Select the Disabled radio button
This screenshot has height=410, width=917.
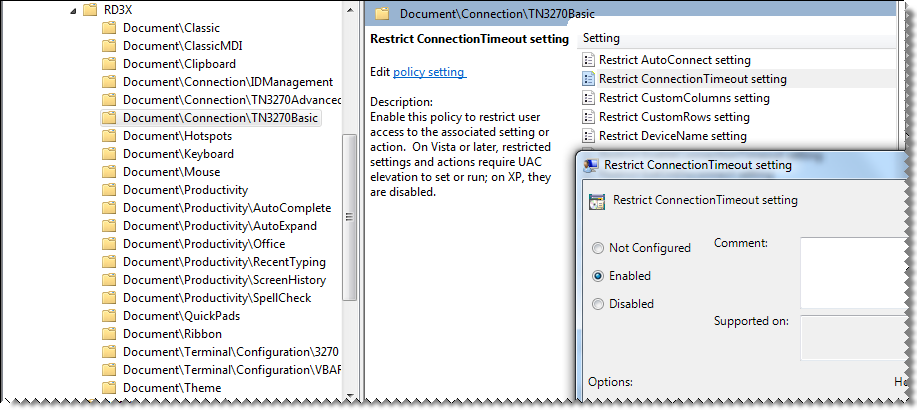[x=598, y=304]
